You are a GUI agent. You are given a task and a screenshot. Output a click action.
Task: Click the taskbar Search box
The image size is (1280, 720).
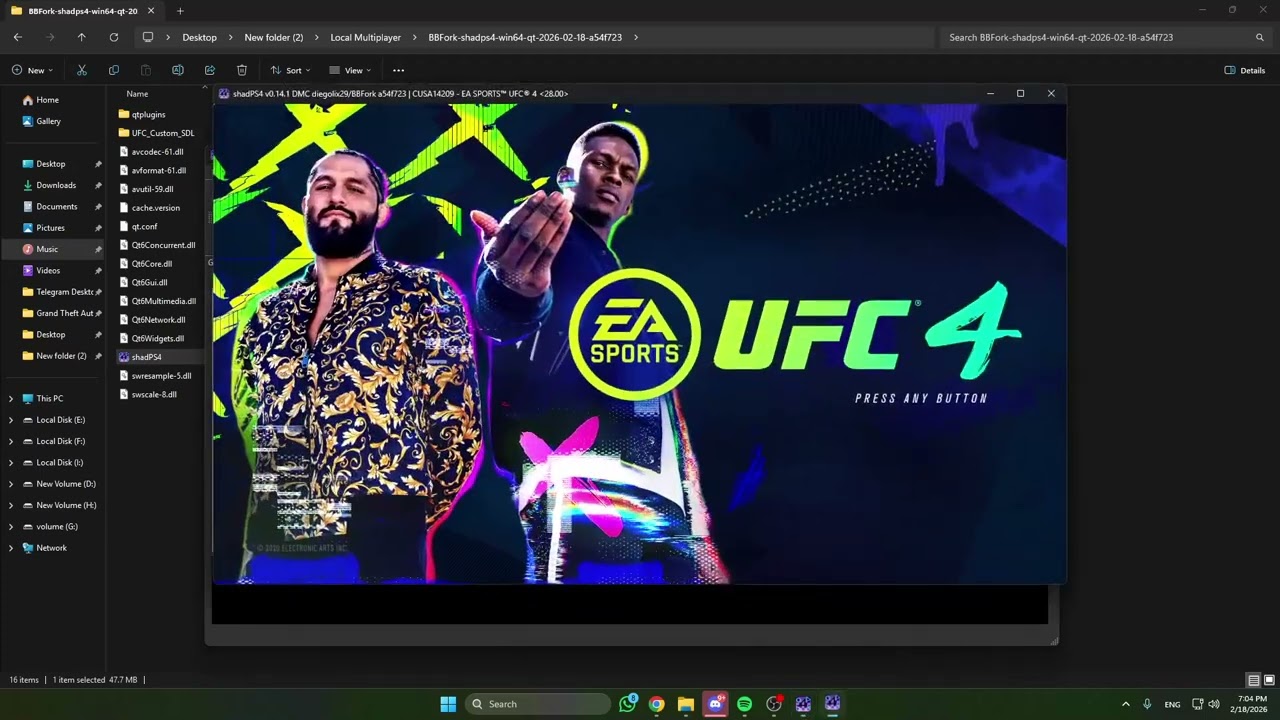pyautogui.click(x=540, y=704)
